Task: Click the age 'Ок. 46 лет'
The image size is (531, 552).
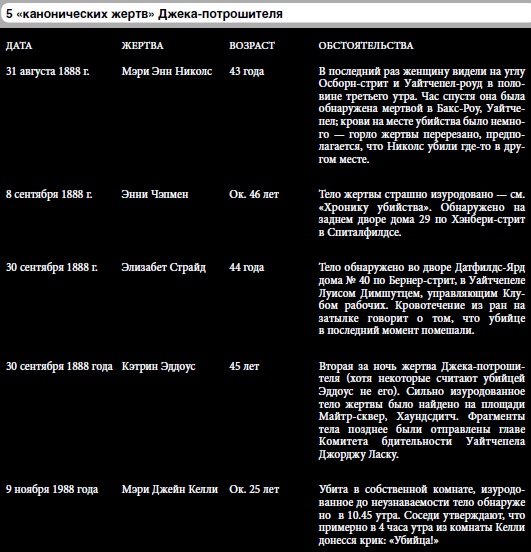Action: pos(254,194)
